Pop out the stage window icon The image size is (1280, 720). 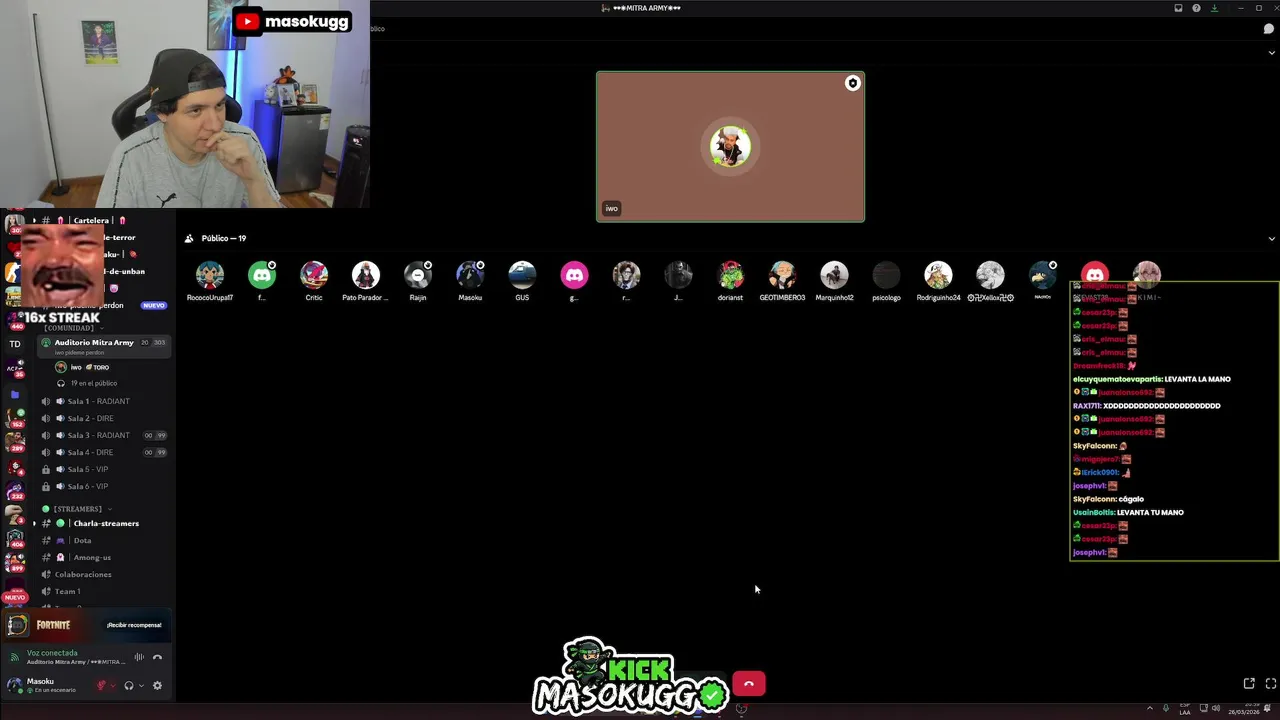click(x=1249, y=684)
